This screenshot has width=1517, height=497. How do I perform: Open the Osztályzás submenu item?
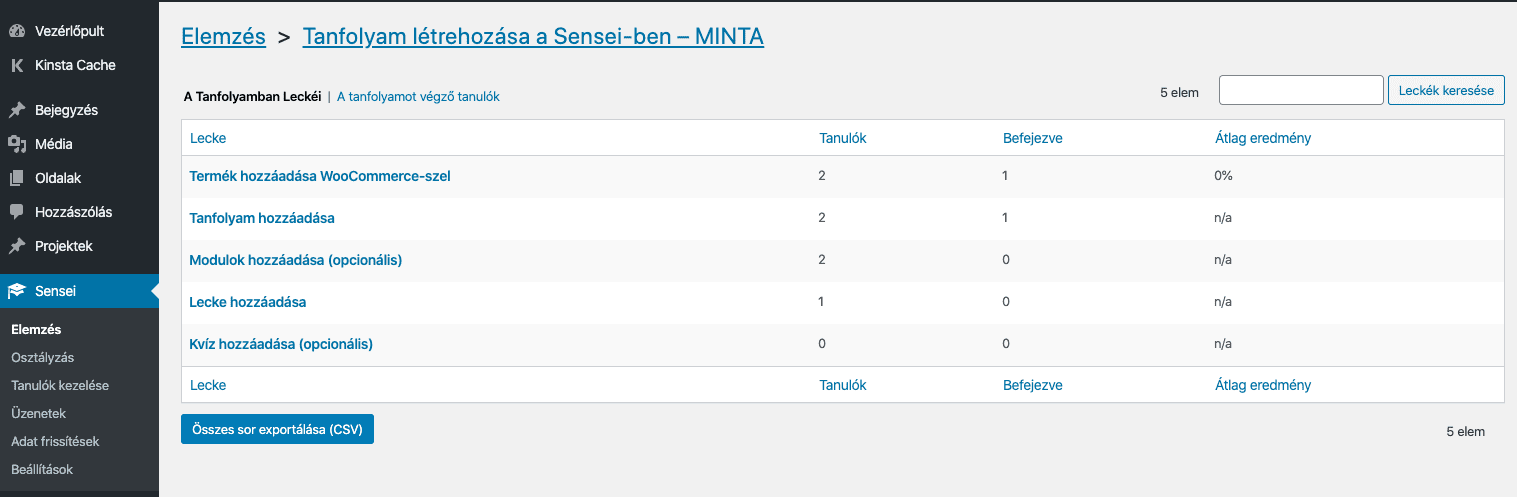(43, 357)
